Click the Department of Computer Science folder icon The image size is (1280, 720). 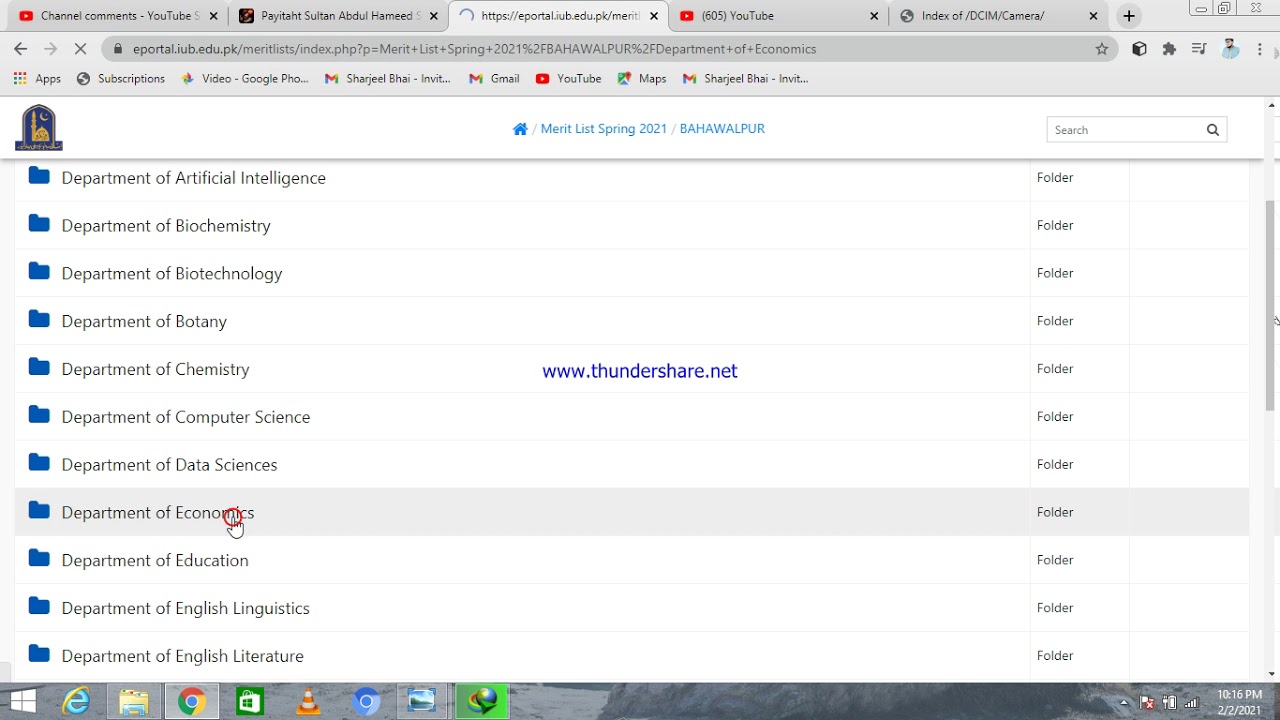tap(39, 415)
